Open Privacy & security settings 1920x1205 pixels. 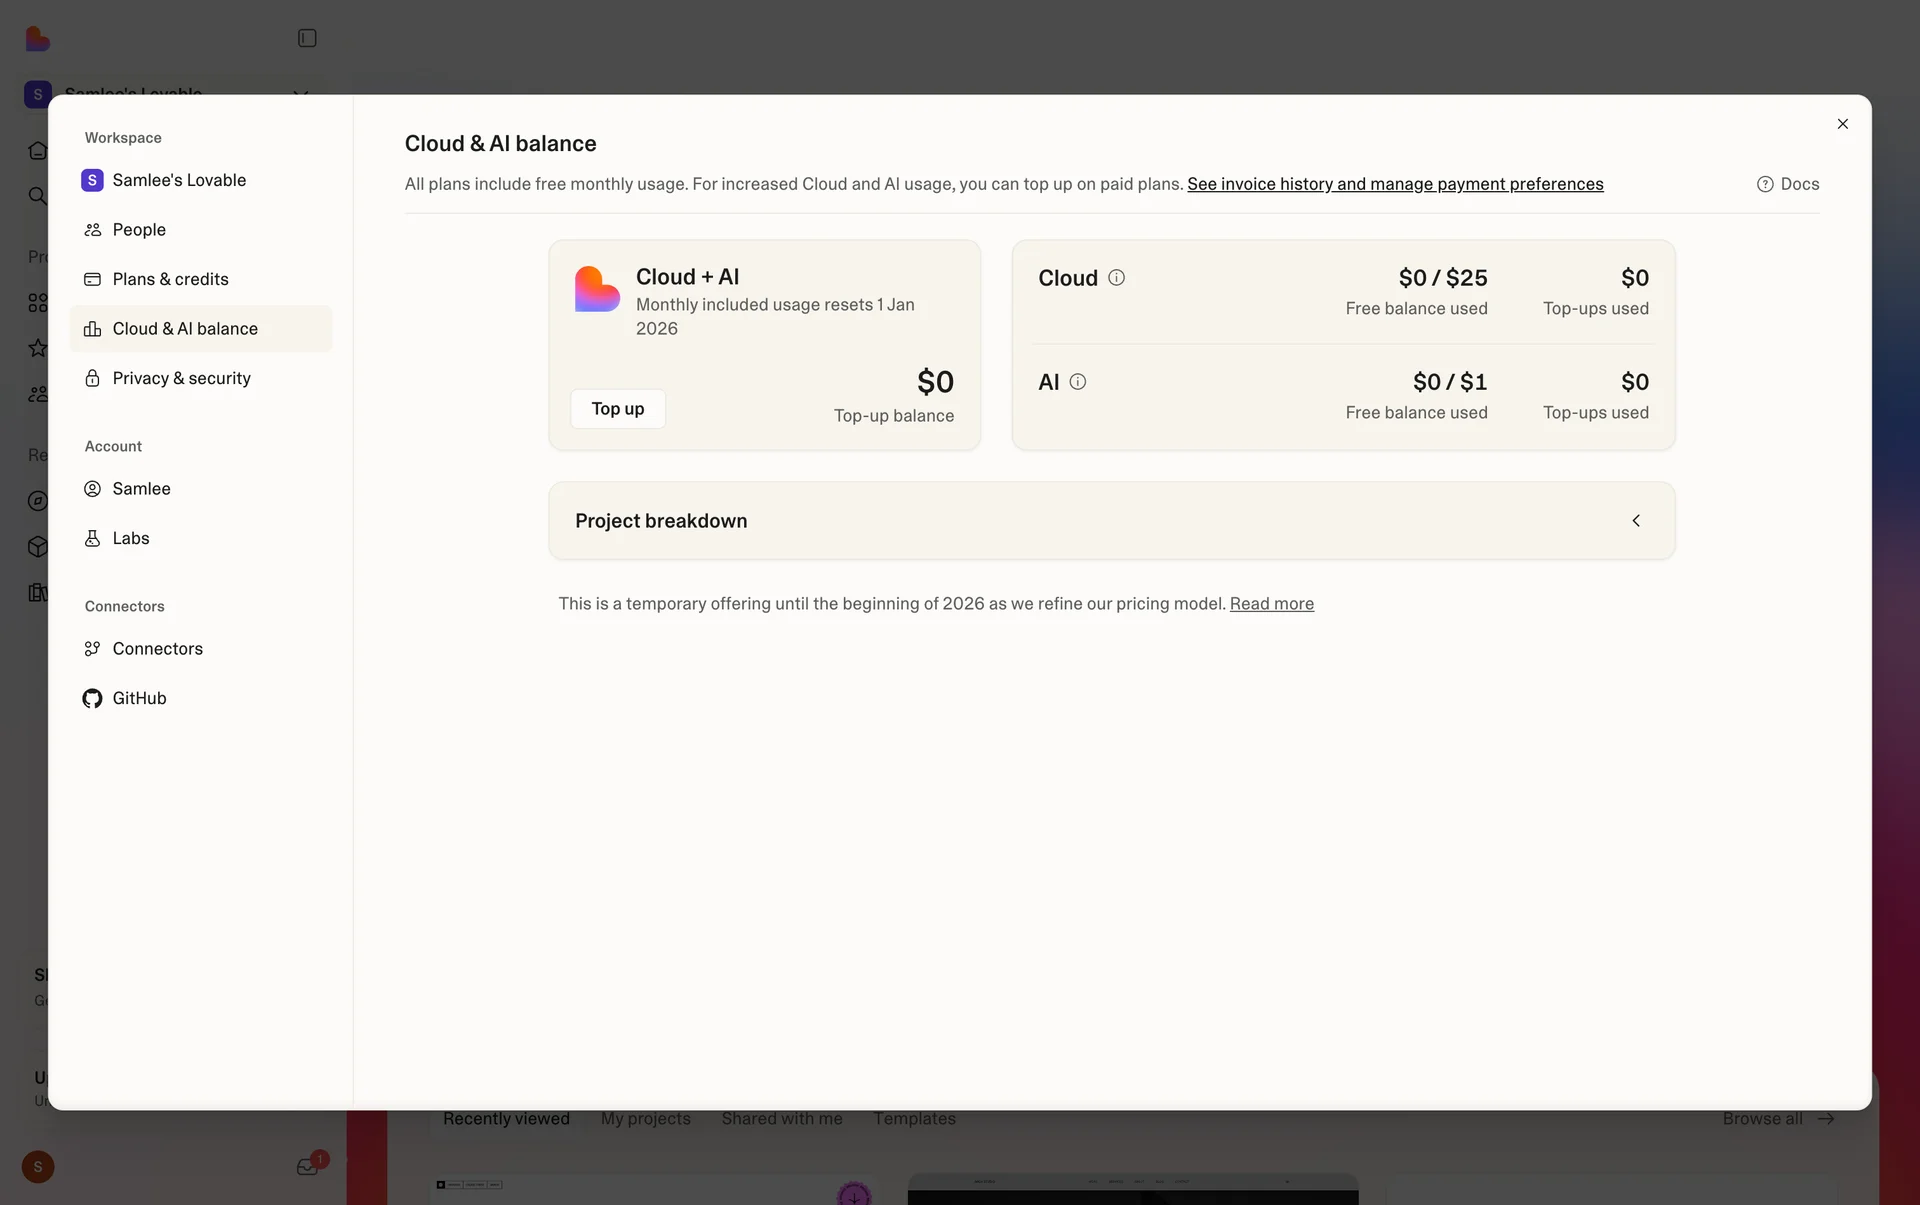[181, 378]
